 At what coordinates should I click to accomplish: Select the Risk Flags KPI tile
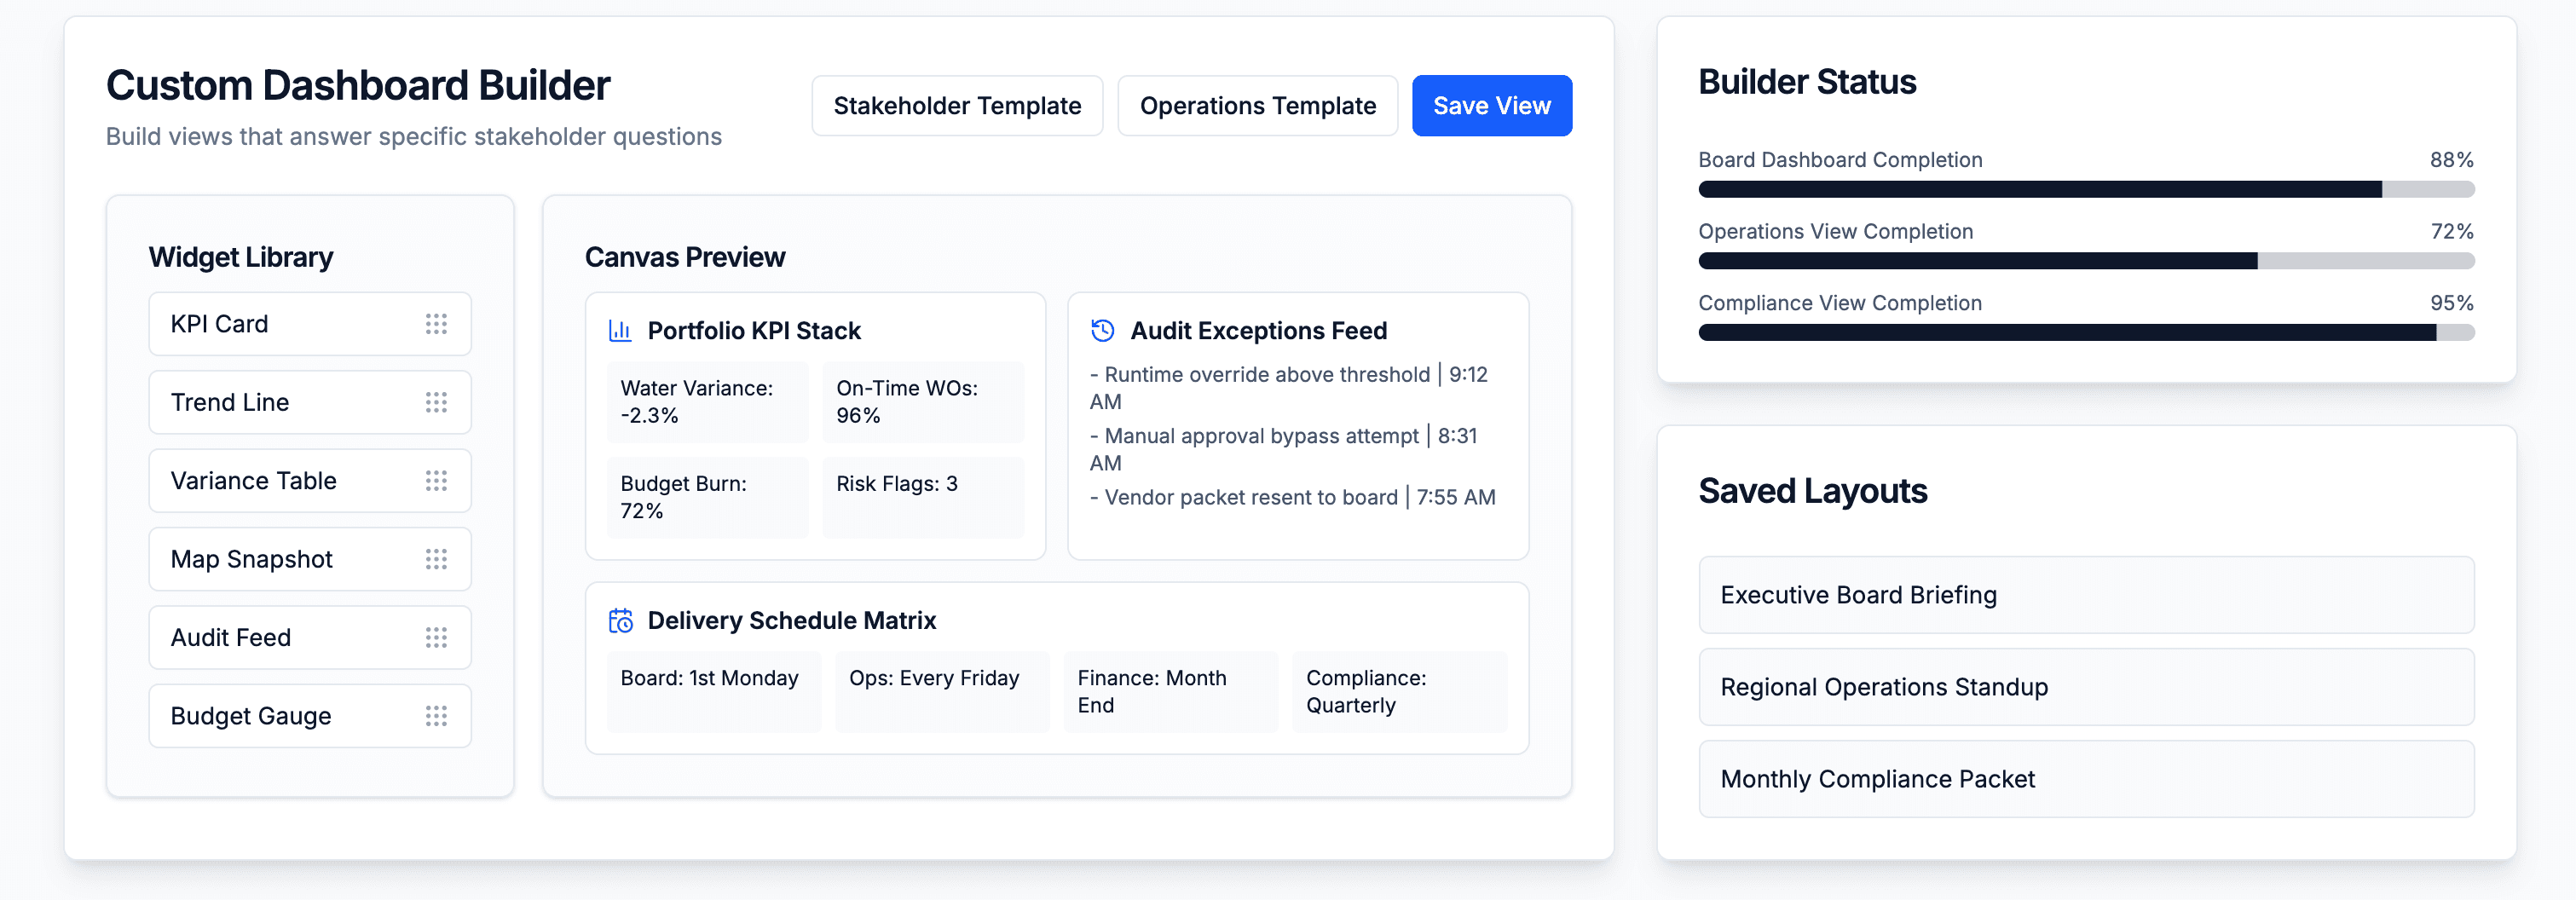click(921, 497)
